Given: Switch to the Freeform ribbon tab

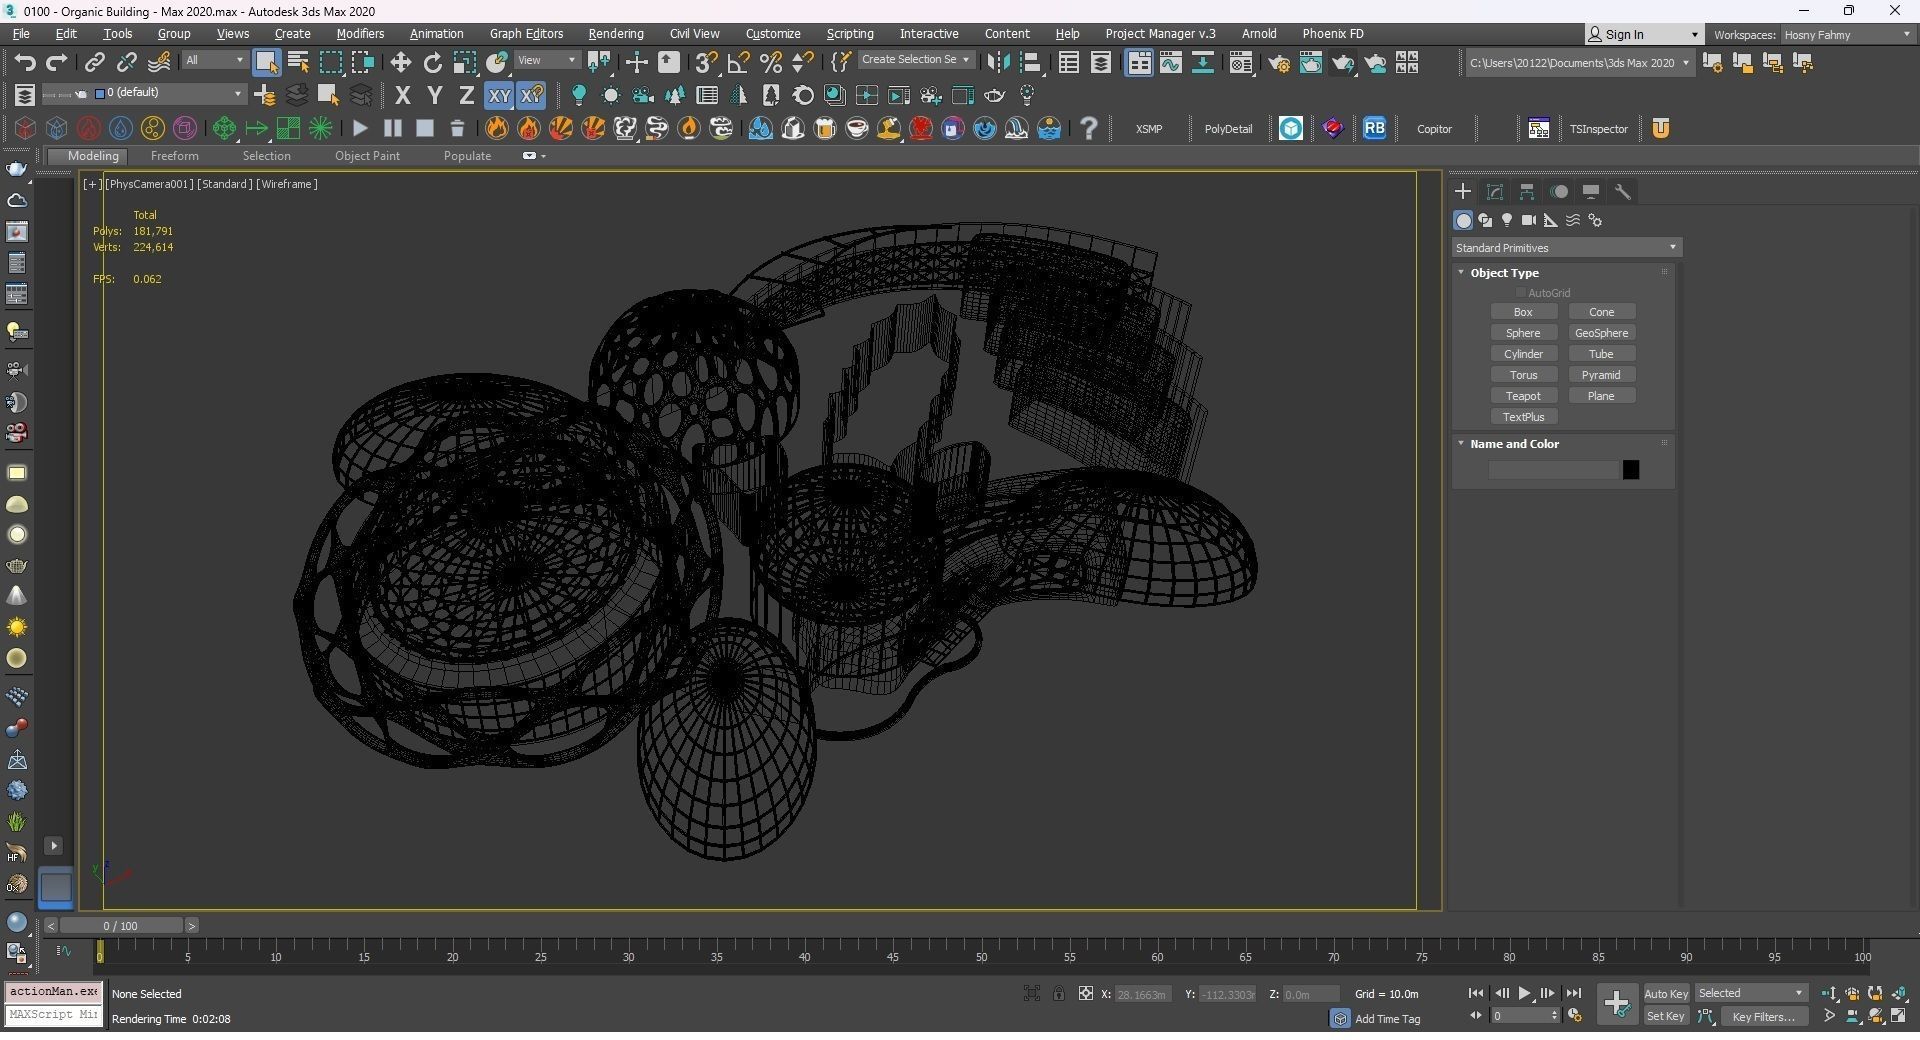Looking at the screenshot, I should [x=174, y=156].
